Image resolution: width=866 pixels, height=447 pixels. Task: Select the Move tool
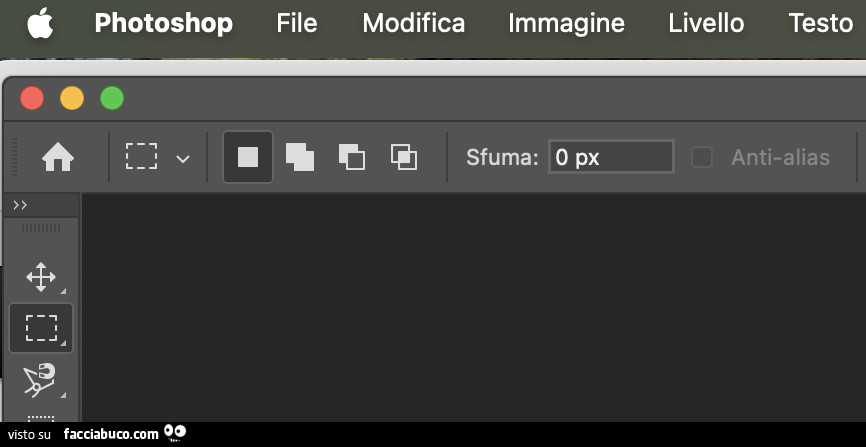(x=41, y=276)
